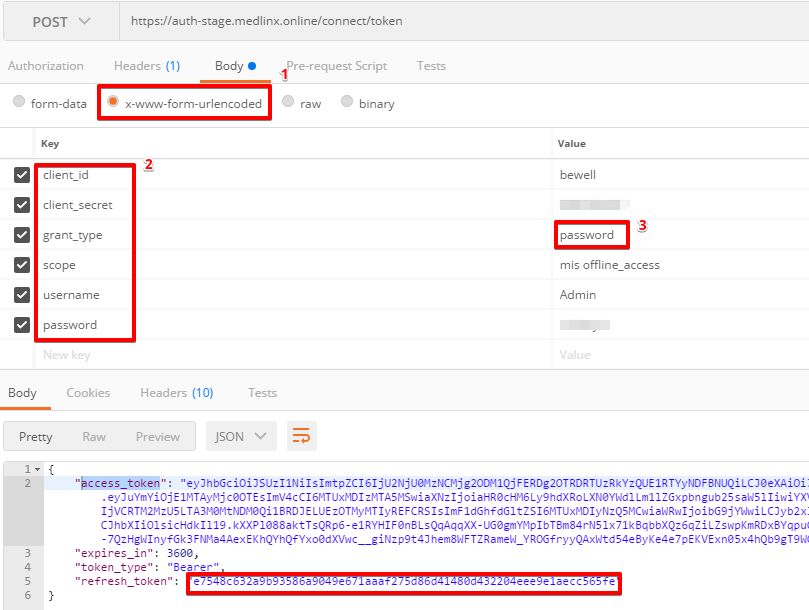Image resolution: width=809 pixels, height=610 pixels.
Task: Select the Pretty response view
Action: (x=36, y=436)
